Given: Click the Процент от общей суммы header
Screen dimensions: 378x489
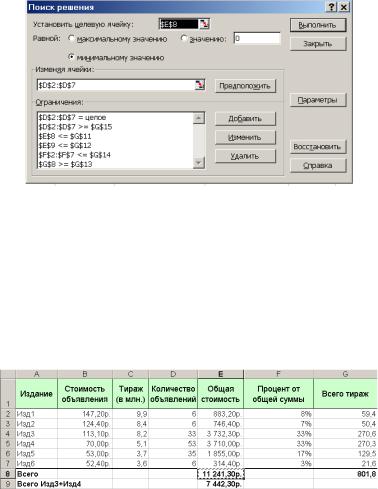Looking at the screenshot, I should tap(279, 394).
